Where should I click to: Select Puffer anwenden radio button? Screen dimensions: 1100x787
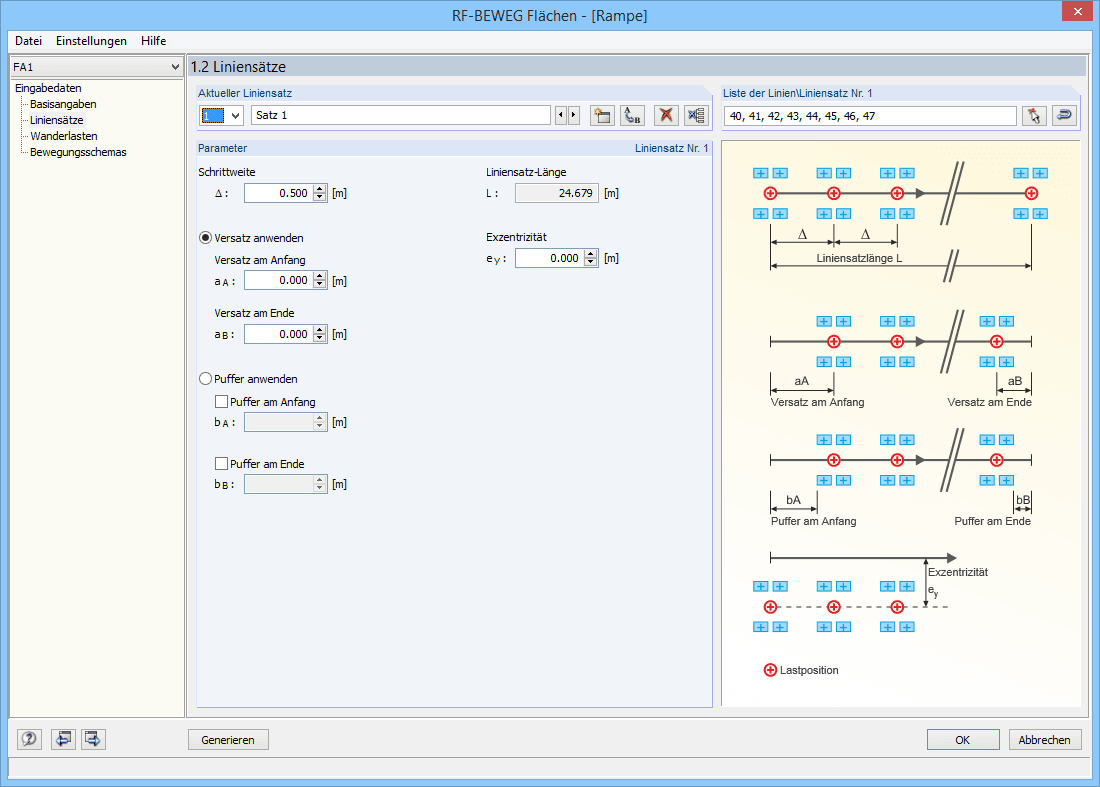click(x=206, y=379)
